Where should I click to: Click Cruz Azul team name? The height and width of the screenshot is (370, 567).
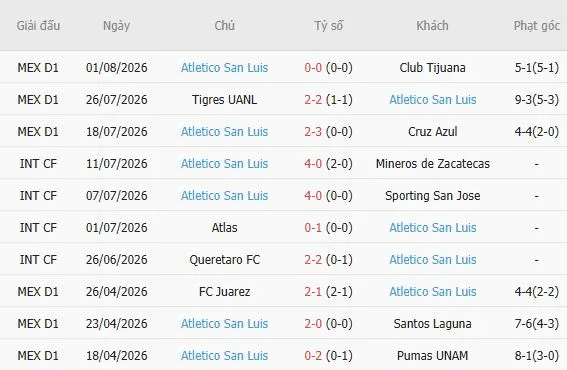(x=432, y=132)
